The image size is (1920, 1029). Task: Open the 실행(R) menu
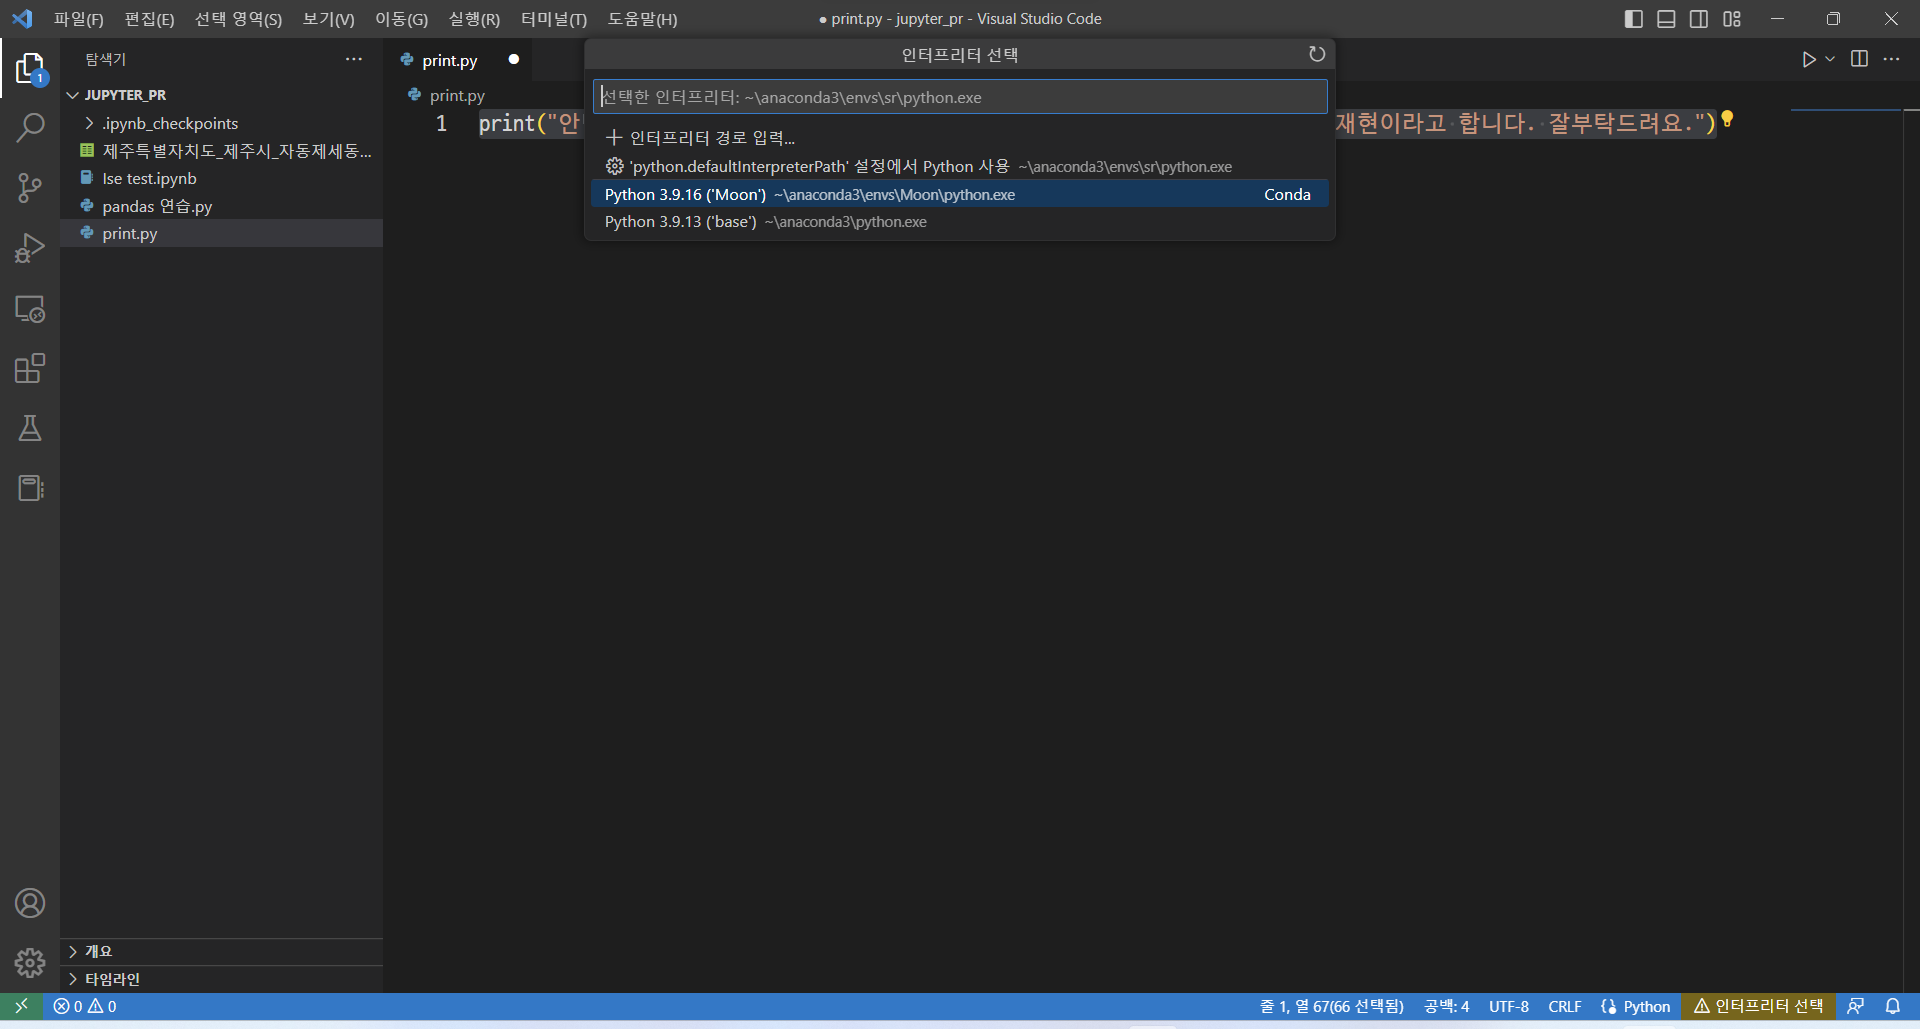point(474,19)
